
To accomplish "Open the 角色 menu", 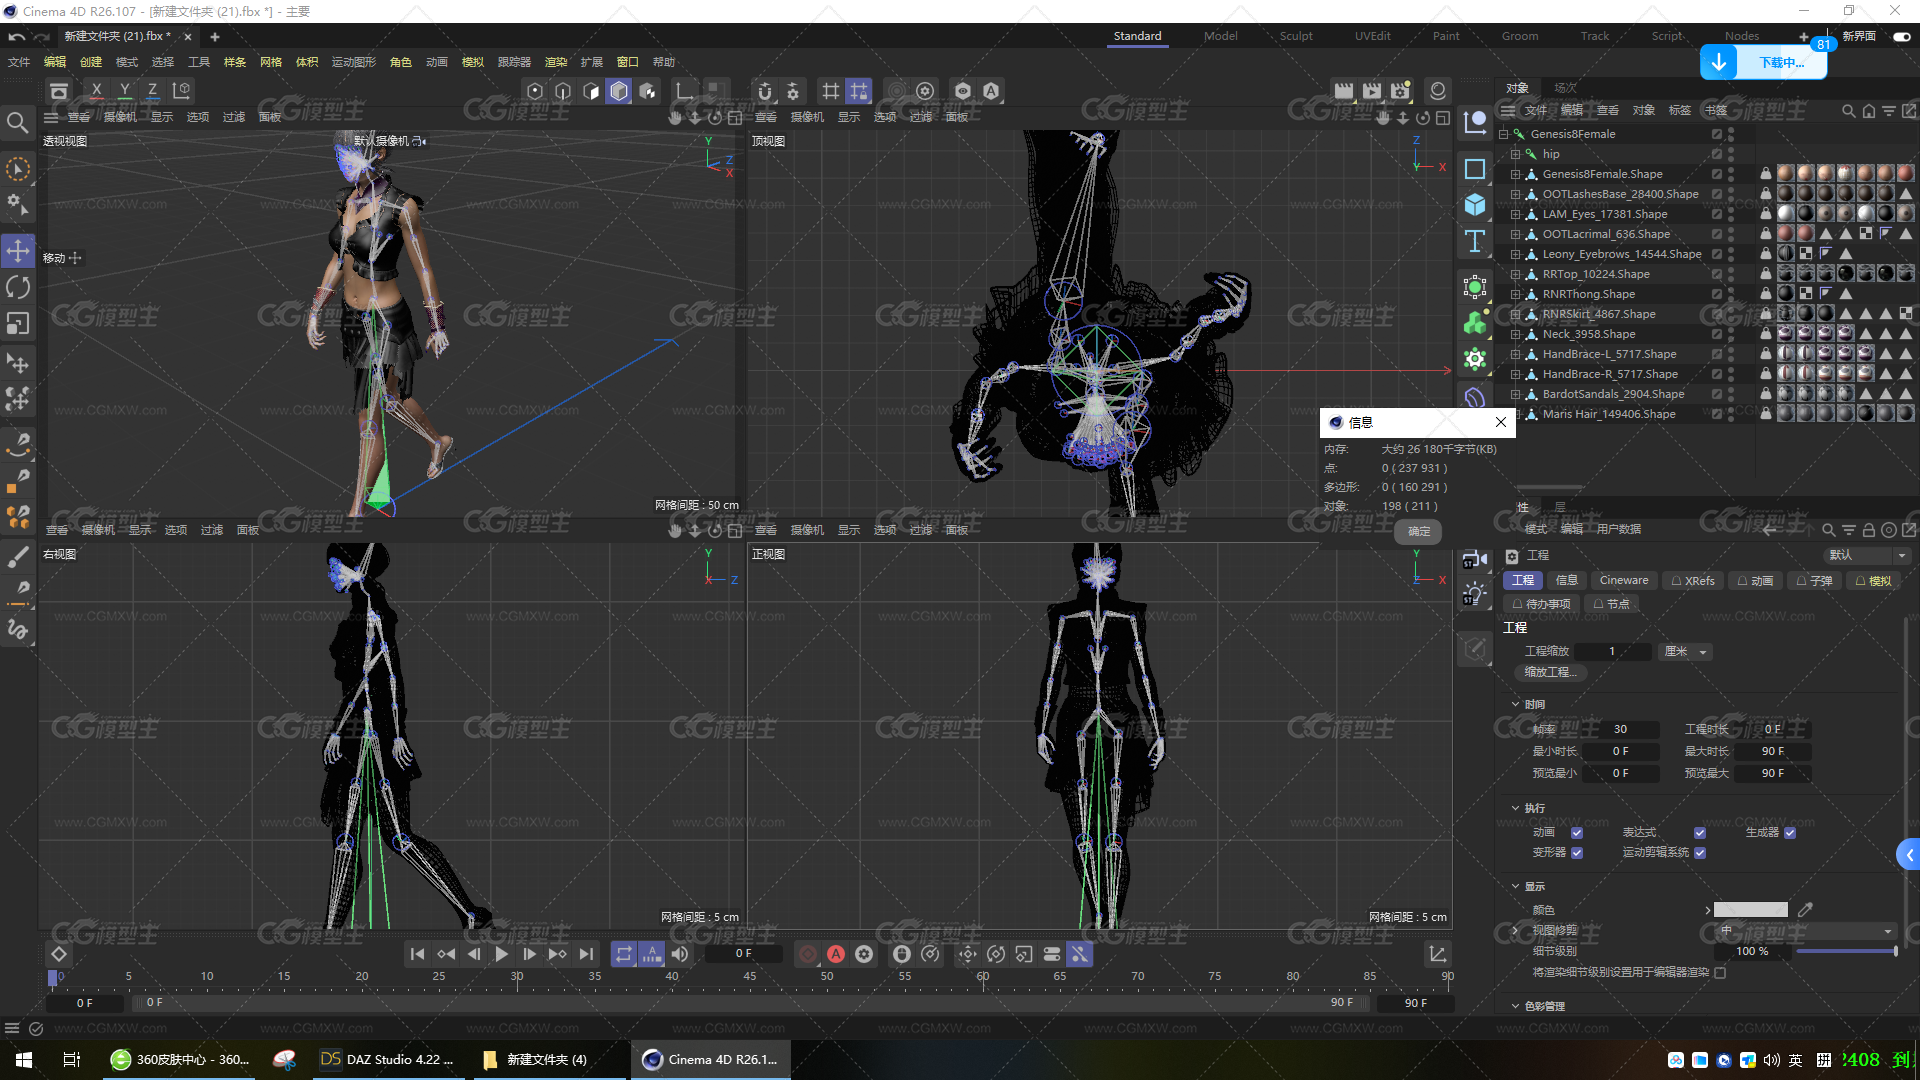I will [x=401, y=62].
